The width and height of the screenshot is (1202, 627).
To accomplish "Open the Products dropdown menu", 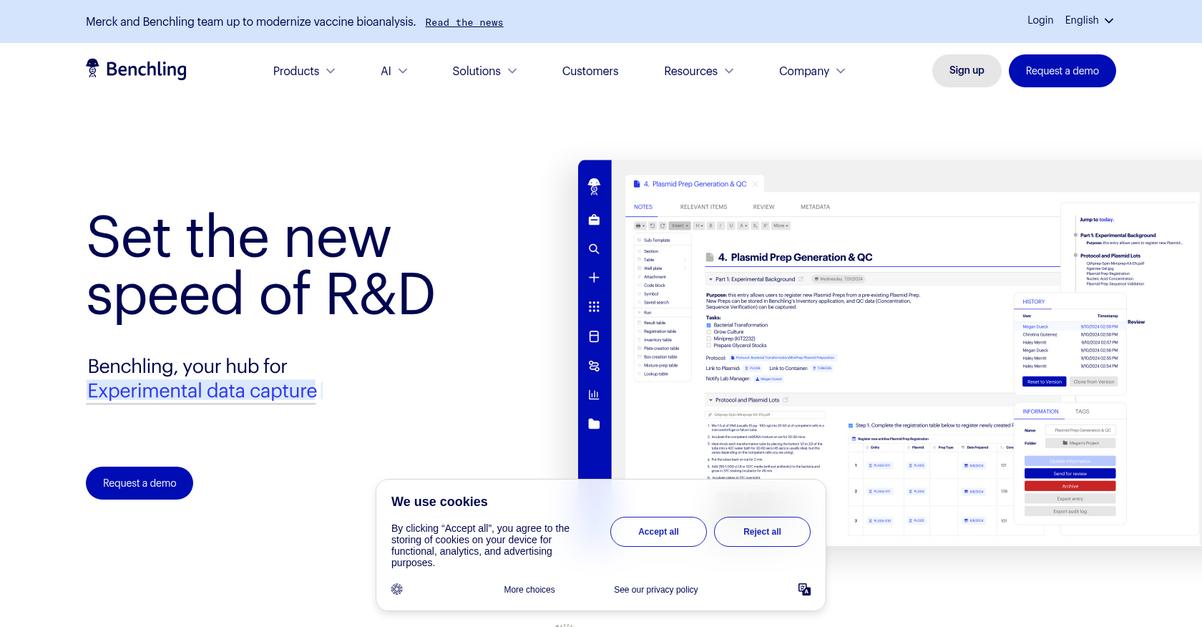I will pyautogui.click(x=304, y=71).
